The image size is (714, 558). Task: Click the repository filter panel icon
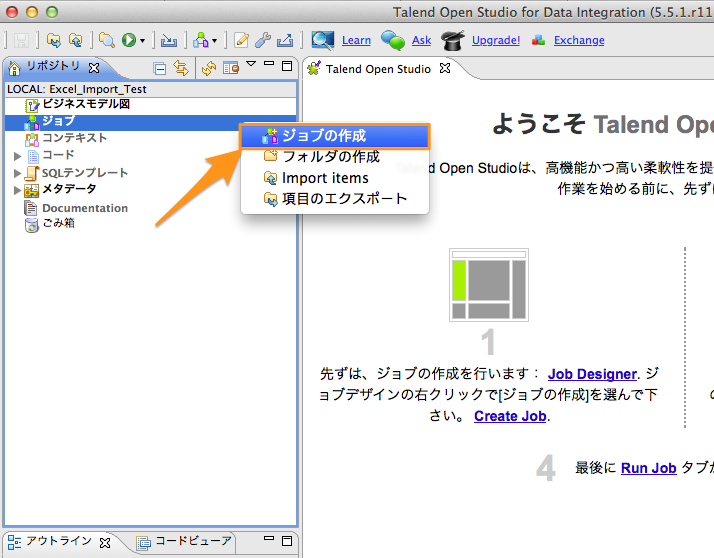[x=231, y=68]
